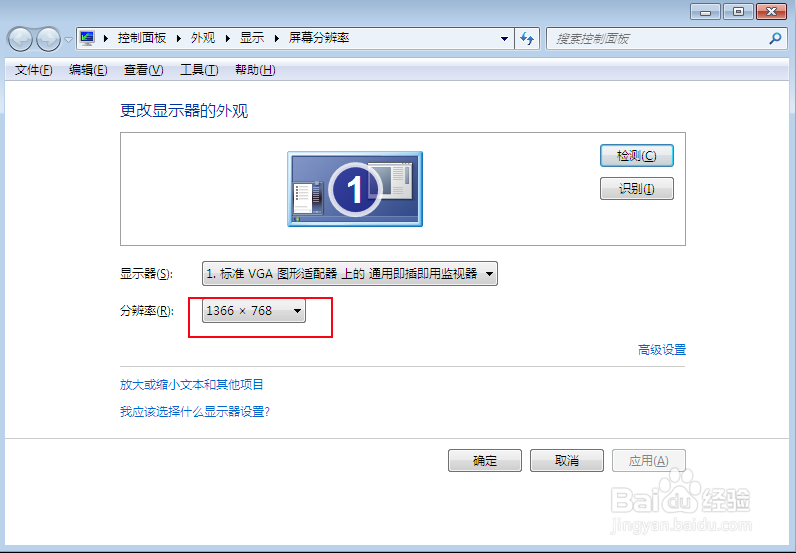This screenshot has width=796, height=553.
Task: Expand arrow before 显示 breadcrumb
Action: 227,39
